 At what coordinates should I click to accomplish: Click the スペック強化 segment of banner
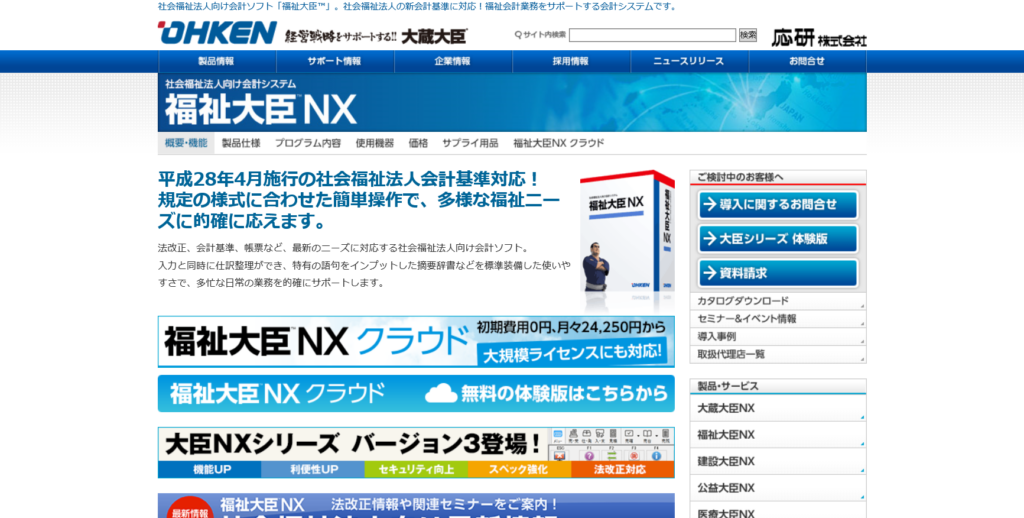coord(519,470)
